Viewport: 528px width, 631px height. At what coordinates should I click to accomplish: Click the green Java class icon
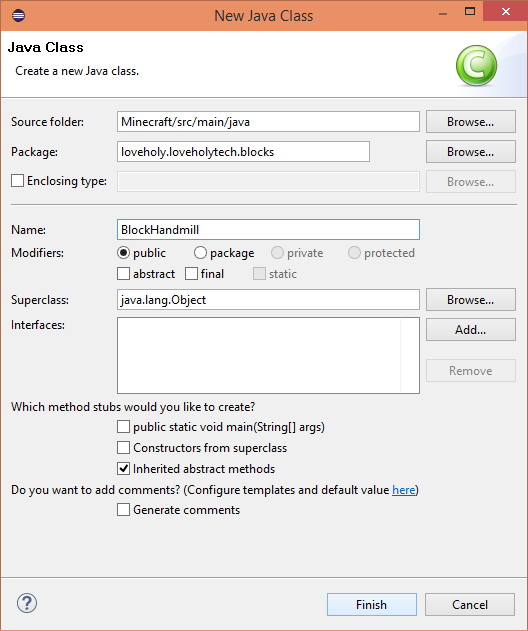476,66
